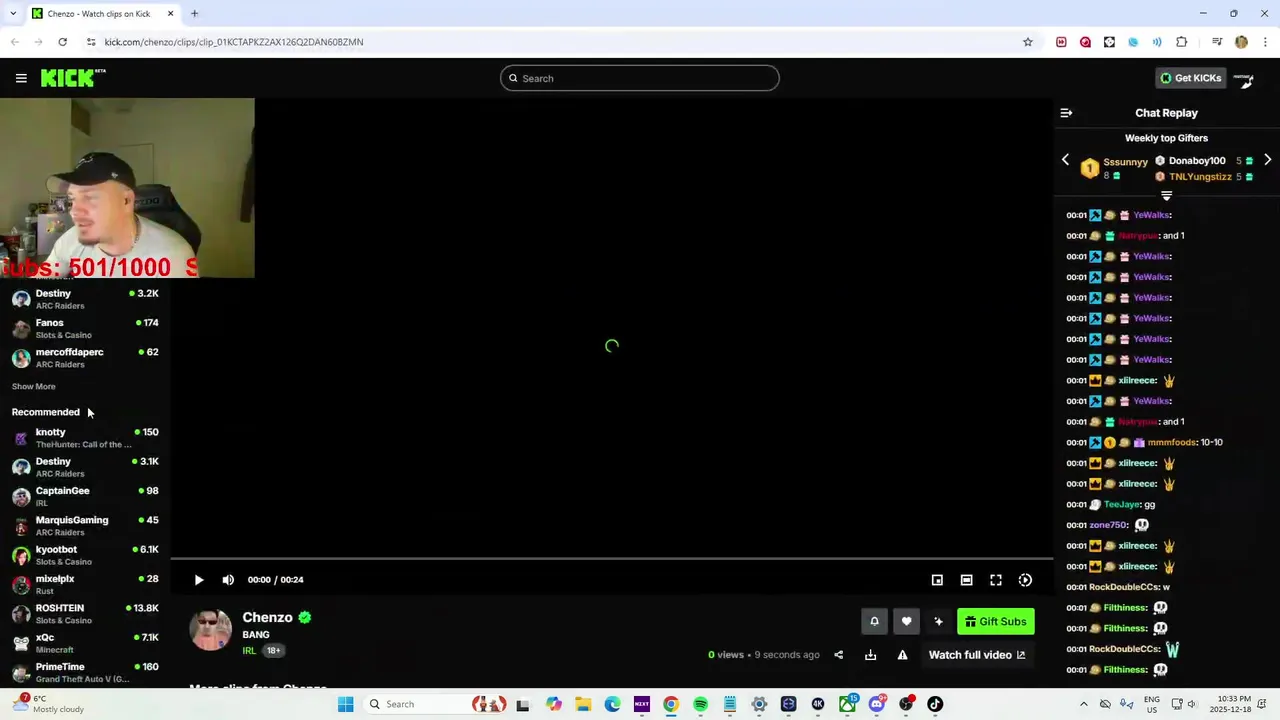Toggle picture-in-picture mode in player
Image resolution: width=1280 pixels, height=720 pixels.
pyautogui.click(x=937, y=580)
